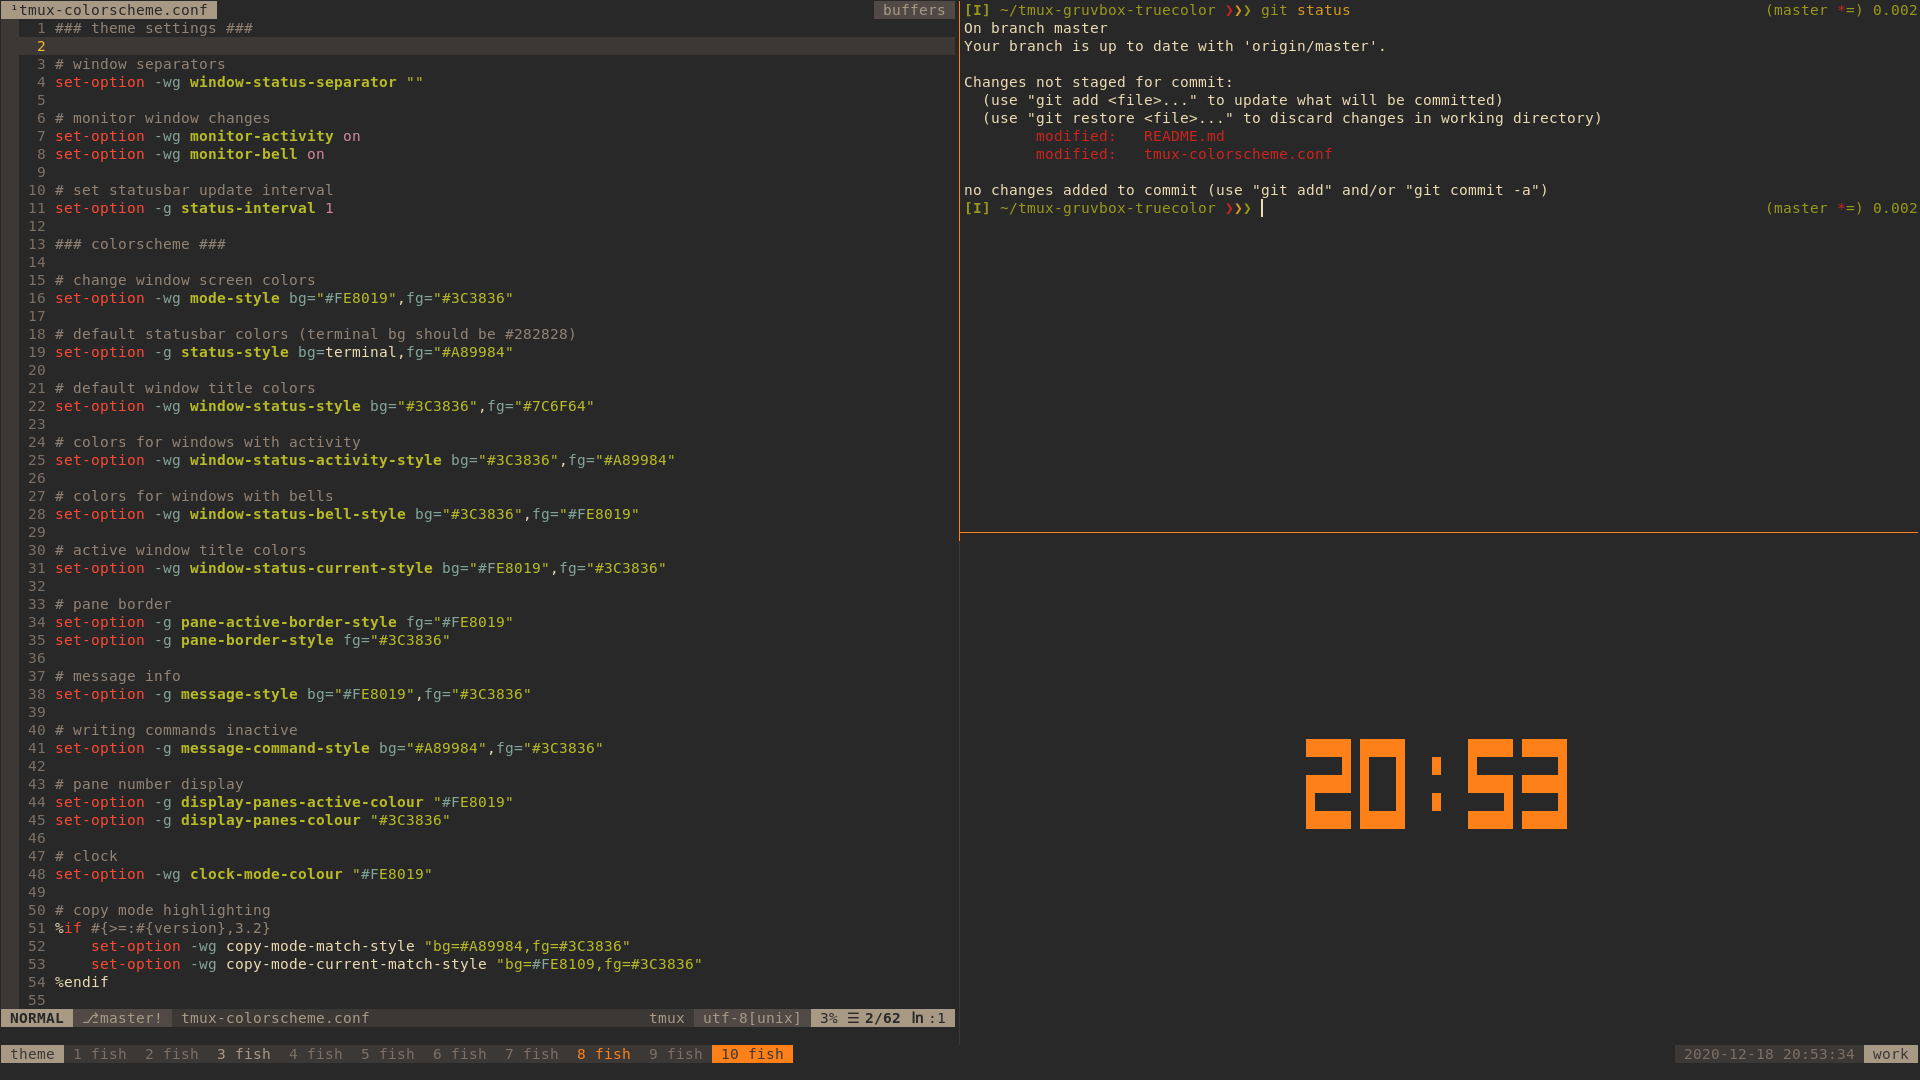The width and height of the screenshot is (1920, 1080).
Task: Click the large orange clock display
Action: [1436, 784]
